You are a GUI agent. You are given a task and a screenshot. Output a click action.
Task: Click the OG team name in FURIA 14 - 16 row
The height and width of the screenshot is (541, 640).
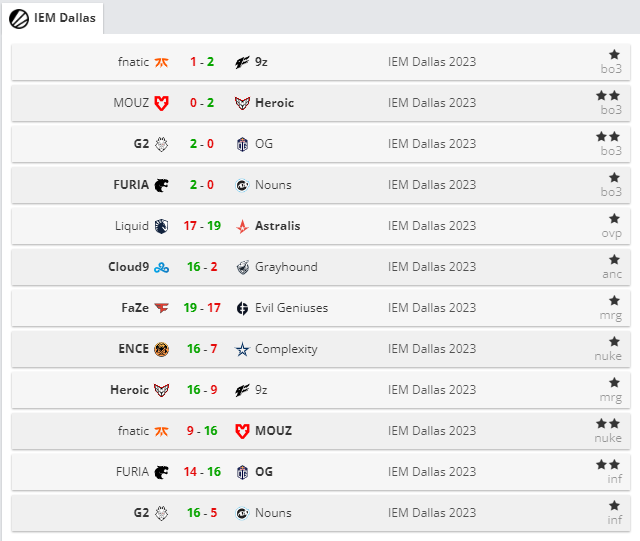click(x=264, y=472)
